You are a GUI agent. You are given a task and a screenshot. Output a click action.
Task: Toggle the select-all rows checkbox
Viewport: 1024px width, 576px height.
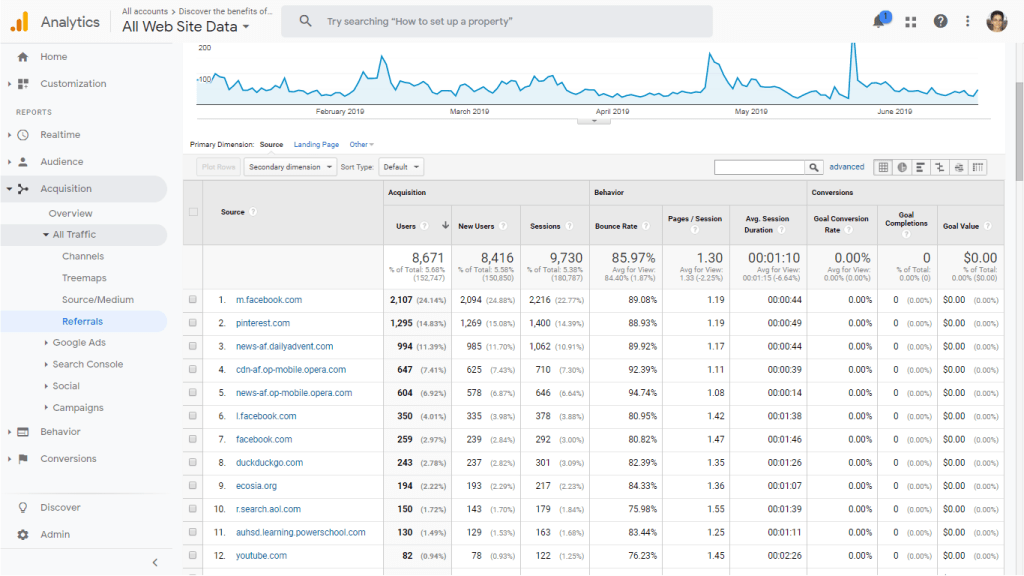pyautogui.click(x=193, y=212)
